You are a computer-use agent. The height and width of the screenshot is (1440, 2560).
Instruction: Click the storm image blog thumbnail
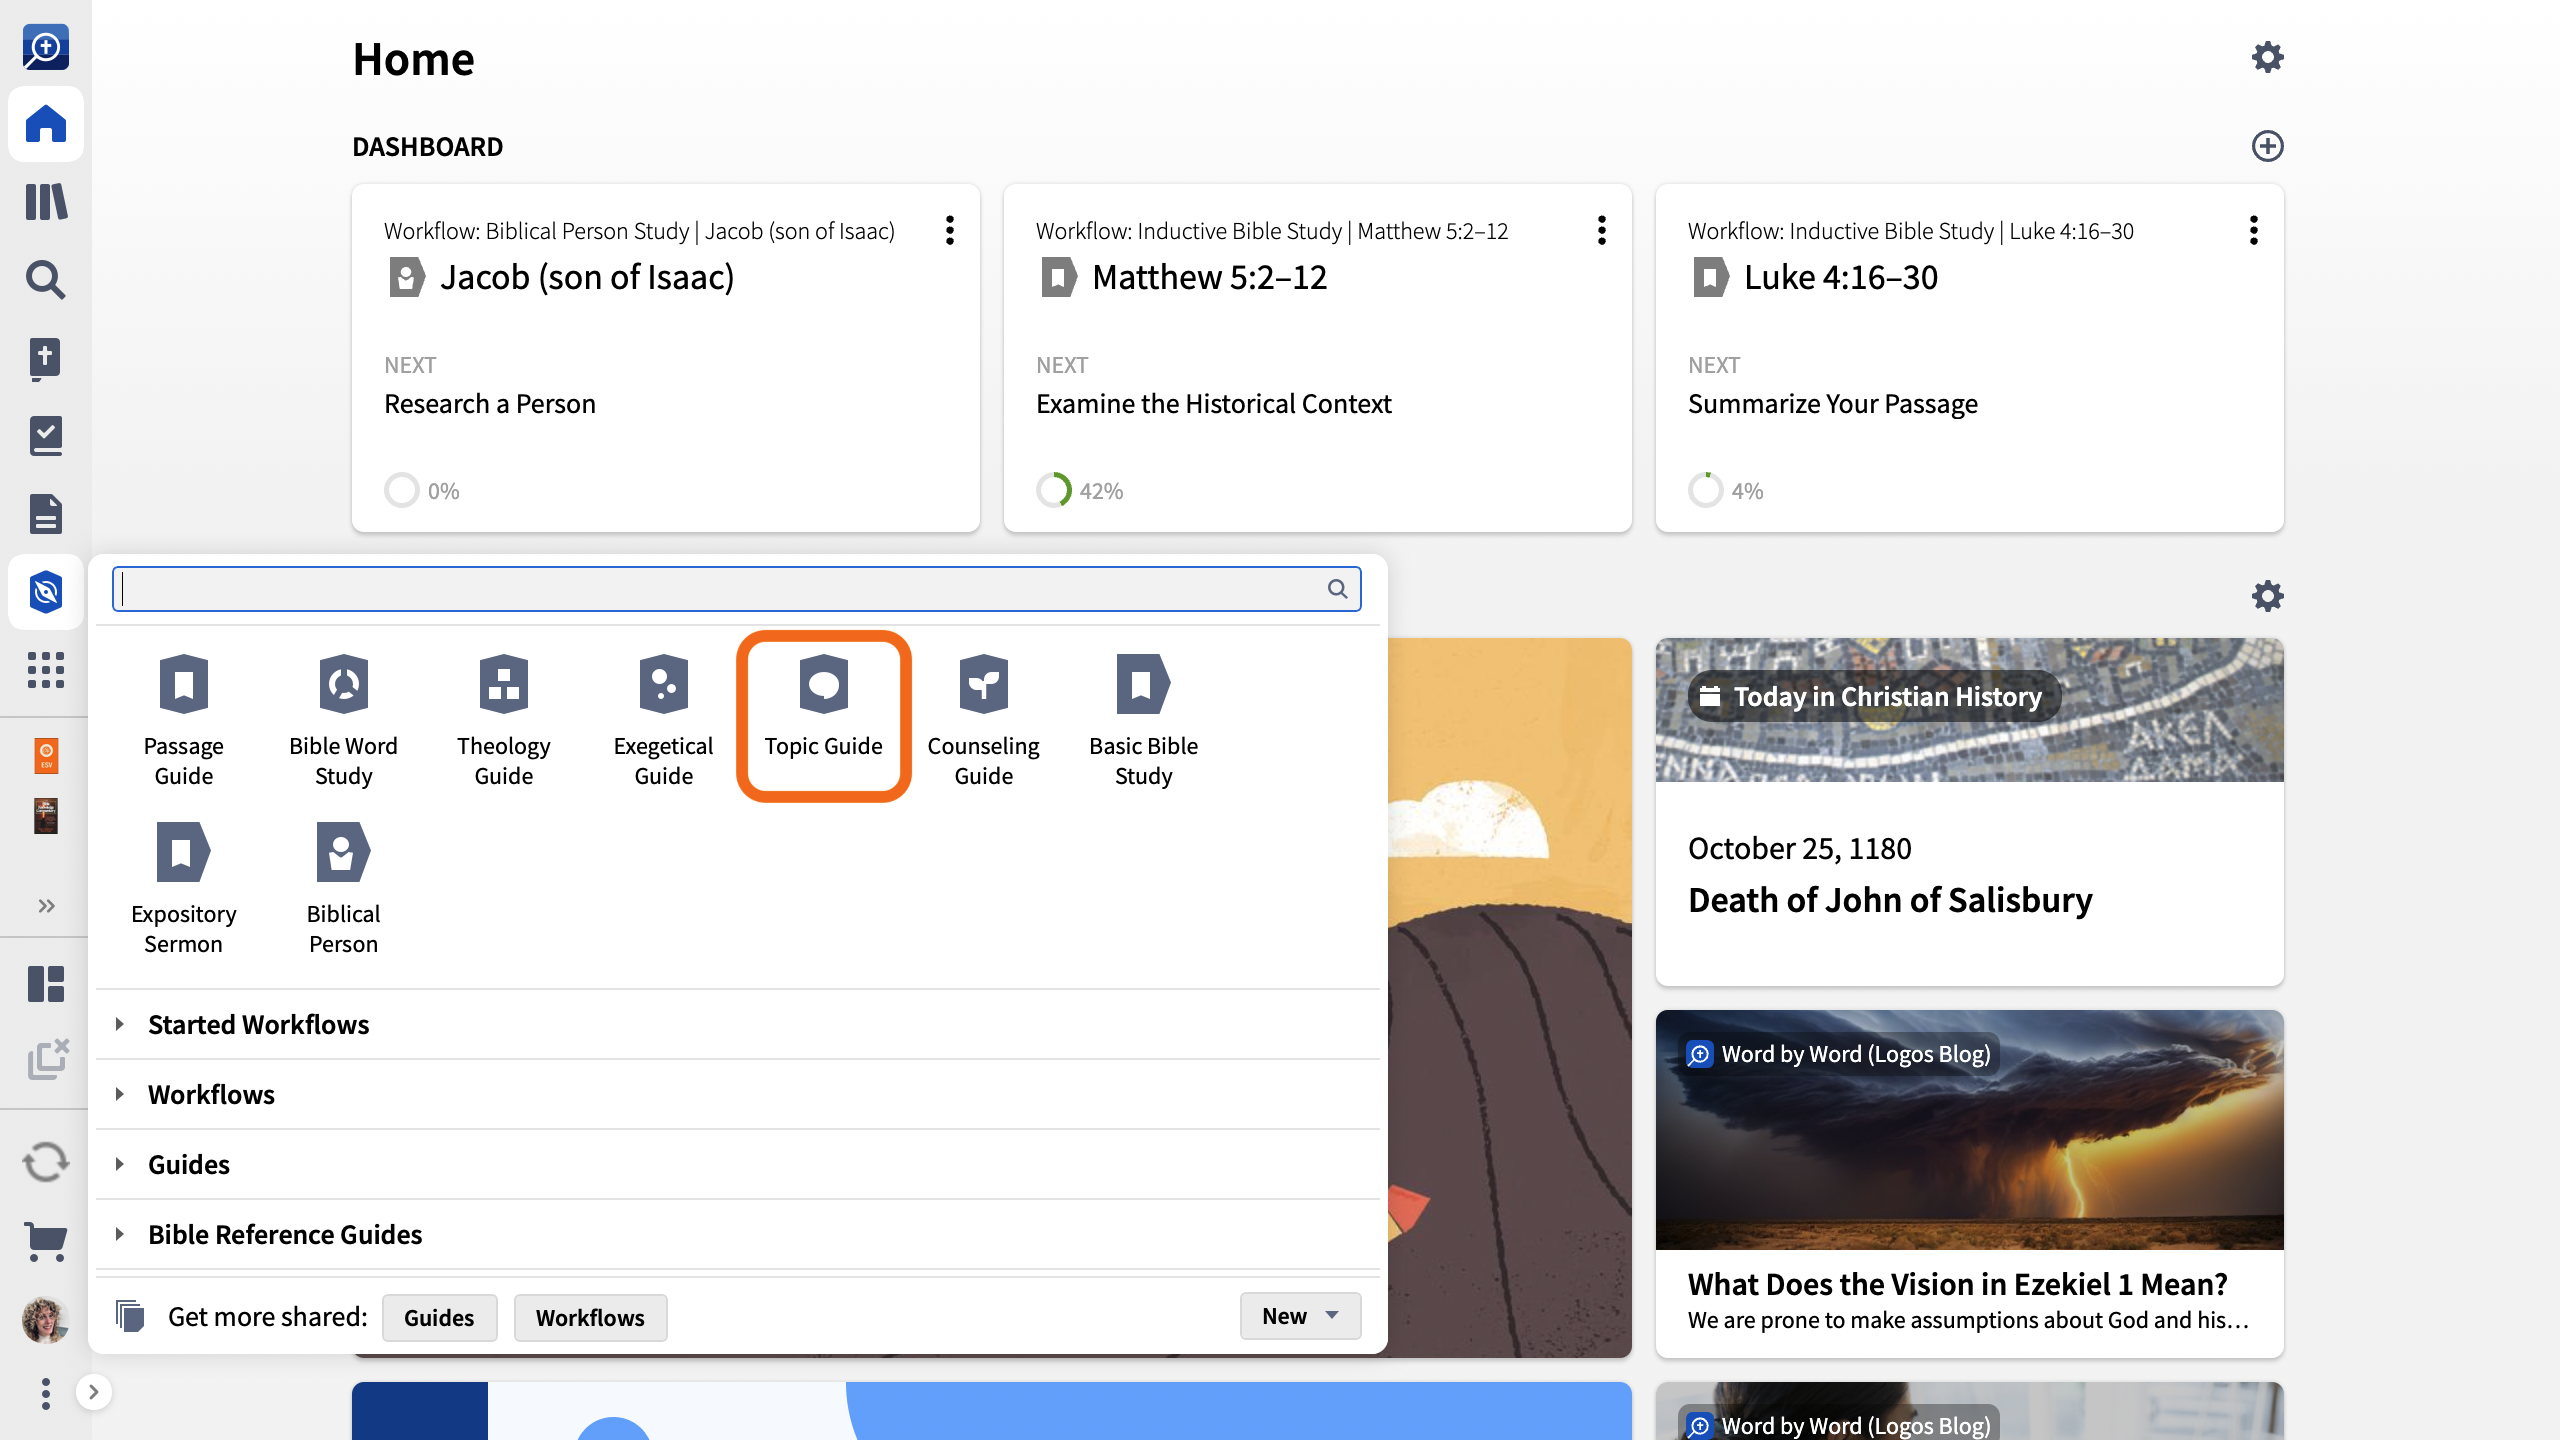click(x=1970, y=1130)
